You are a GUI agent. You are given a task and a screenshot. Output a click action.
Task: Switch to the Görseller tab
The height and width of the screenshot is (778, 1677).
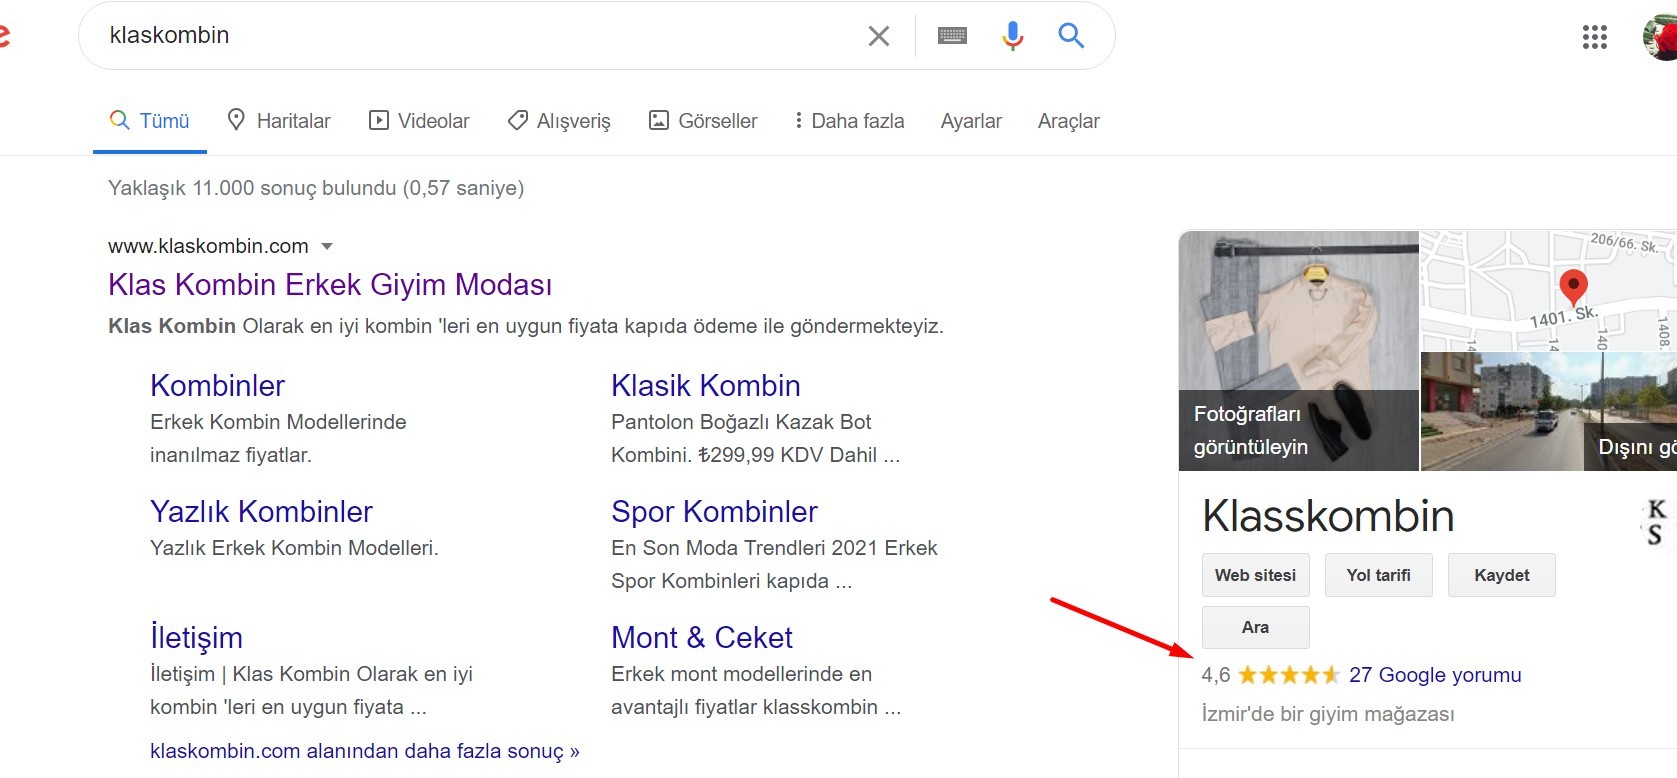tap(703, 121)
